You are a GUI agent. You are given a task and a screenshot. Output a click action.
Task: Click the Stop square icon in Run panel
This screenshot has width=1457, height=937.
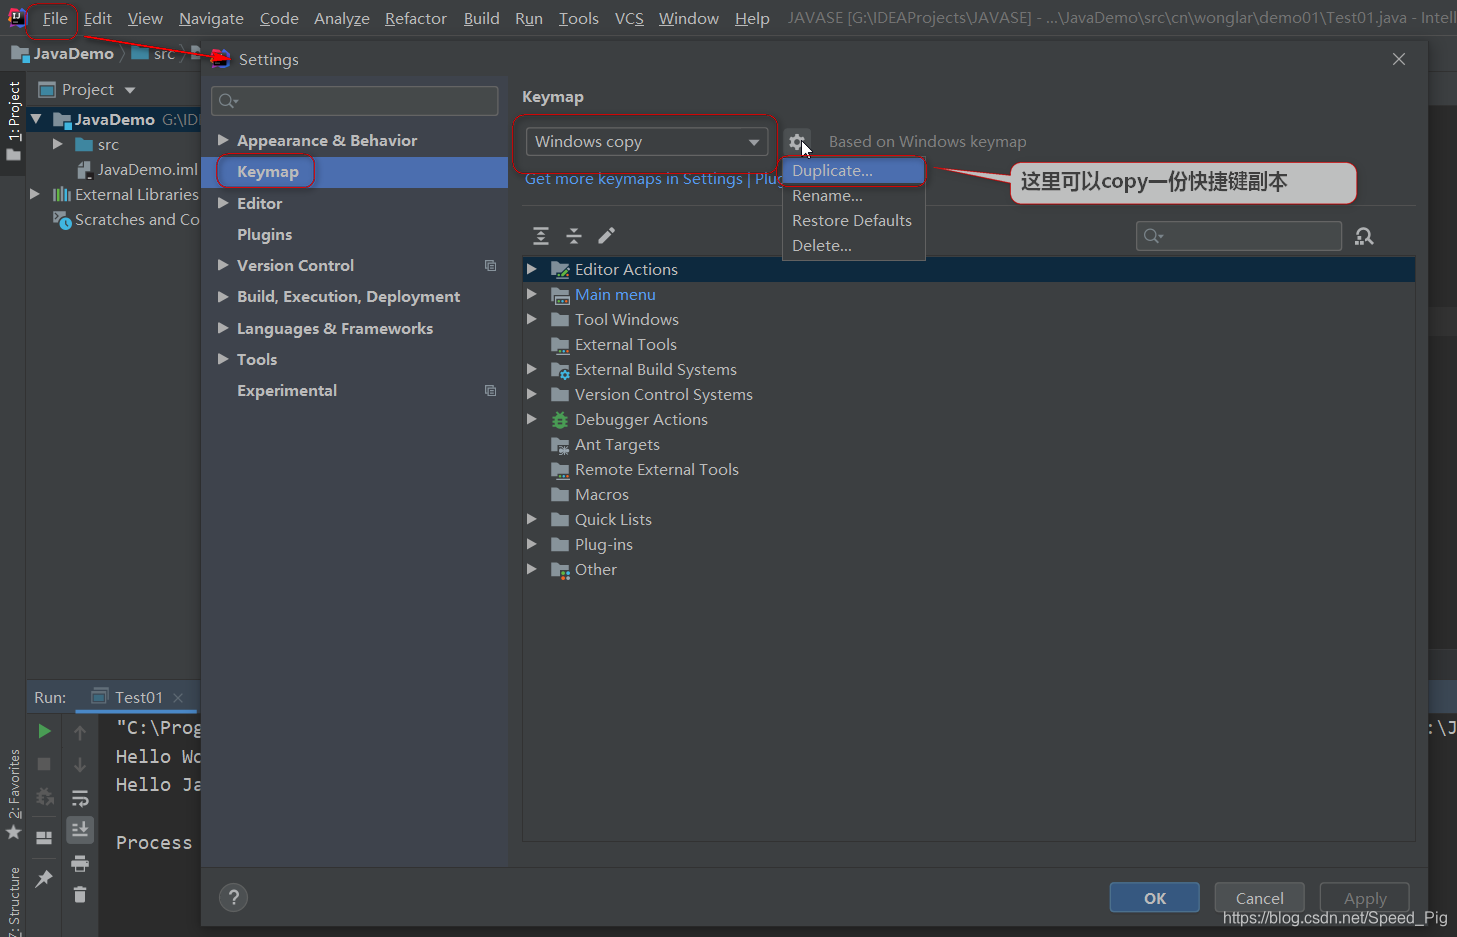point(44,764)
